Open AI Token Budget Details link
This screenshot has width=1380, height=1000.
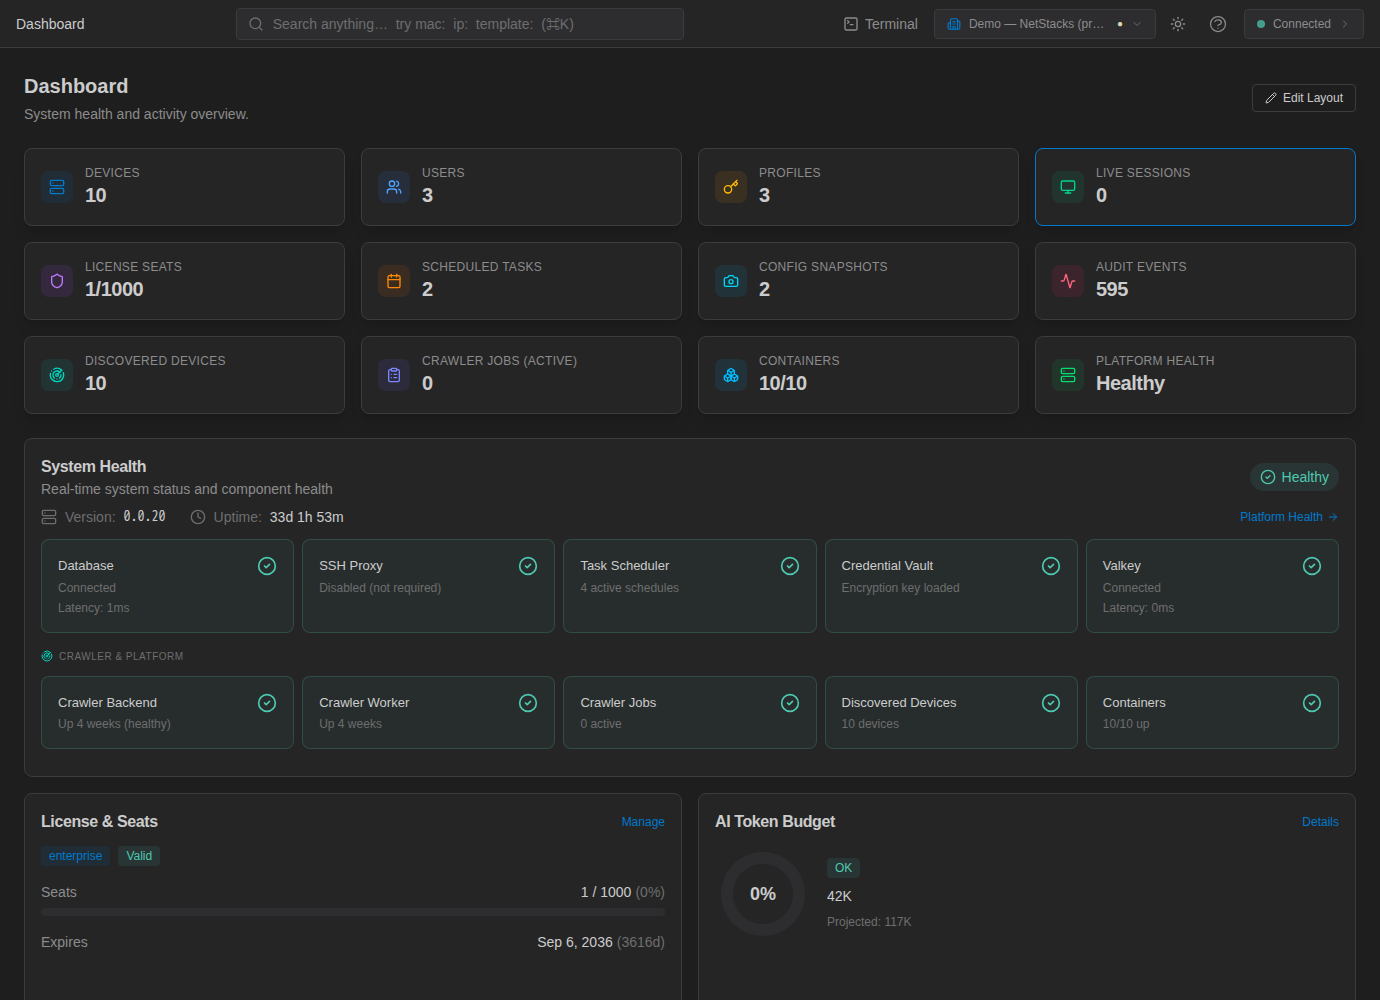[x=1320, y=822]
